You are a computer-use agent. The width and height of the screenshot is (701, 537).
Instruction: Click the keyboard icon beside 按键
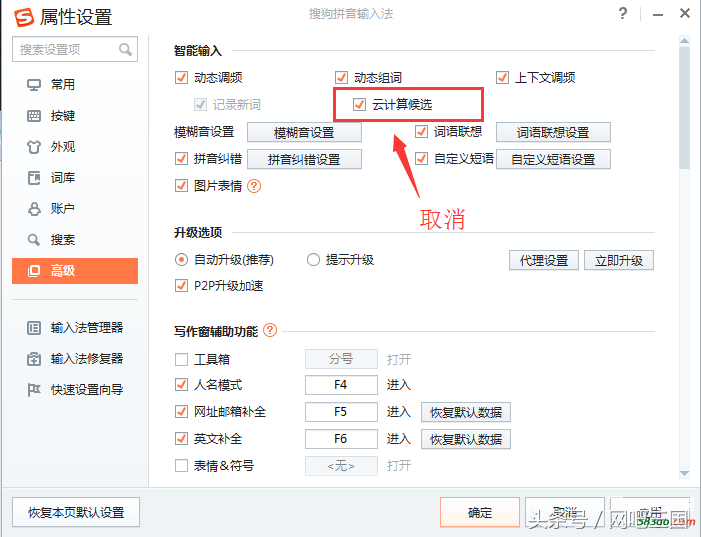click(x=34, y=116)
